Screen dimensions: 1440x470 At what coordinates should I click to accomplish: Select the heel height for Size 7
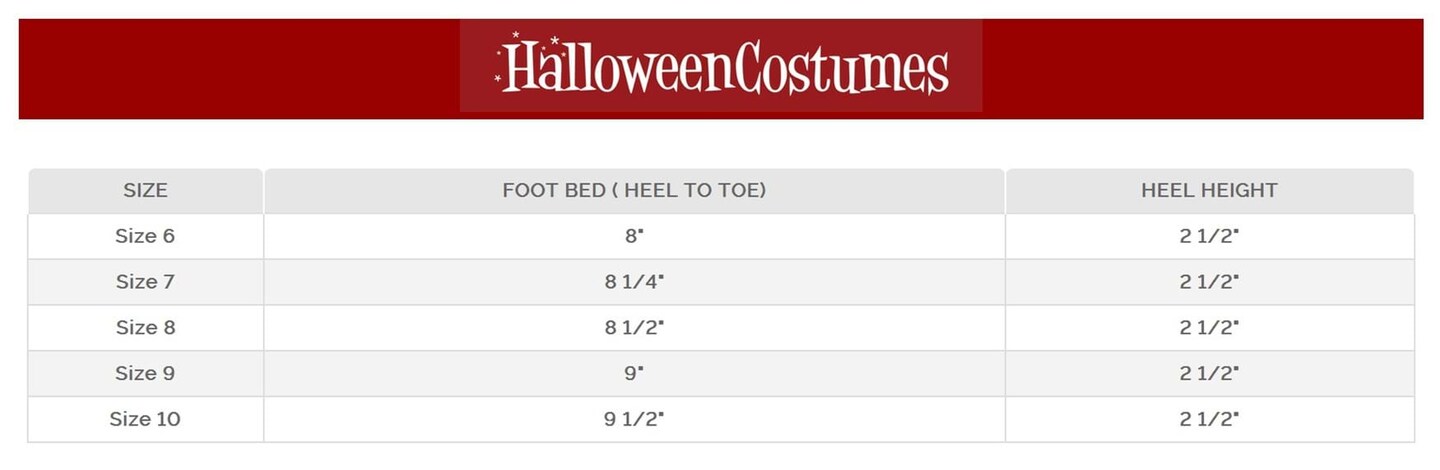1209,282
